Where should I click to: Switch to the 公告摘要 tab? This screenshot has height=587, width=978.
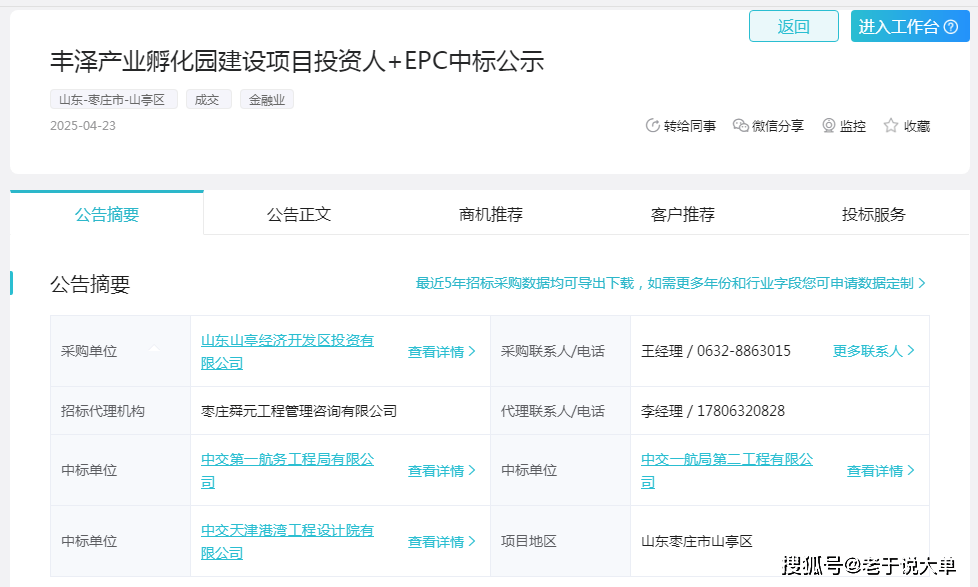point(107,214)
